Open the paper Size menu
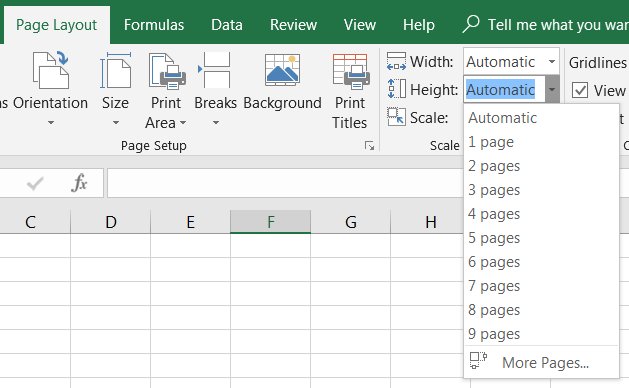 (x=115, y=89)
